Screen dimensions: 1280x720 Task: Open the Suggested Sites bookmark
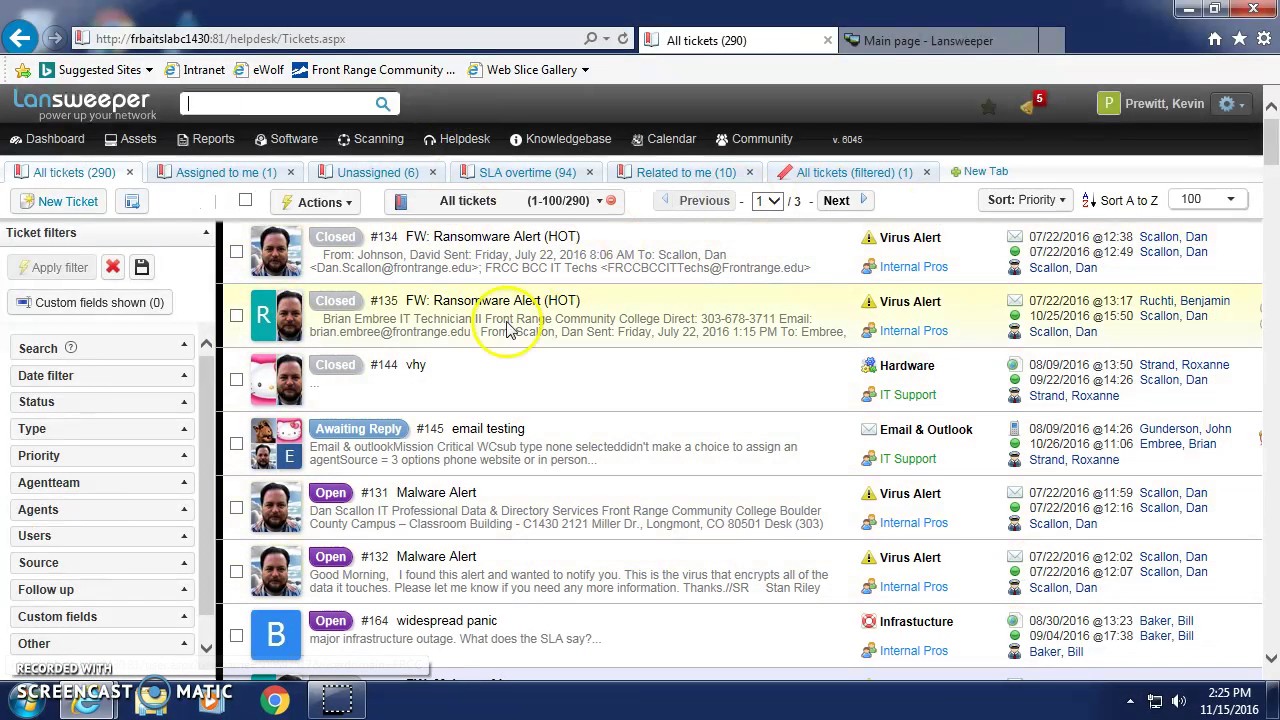95,70
